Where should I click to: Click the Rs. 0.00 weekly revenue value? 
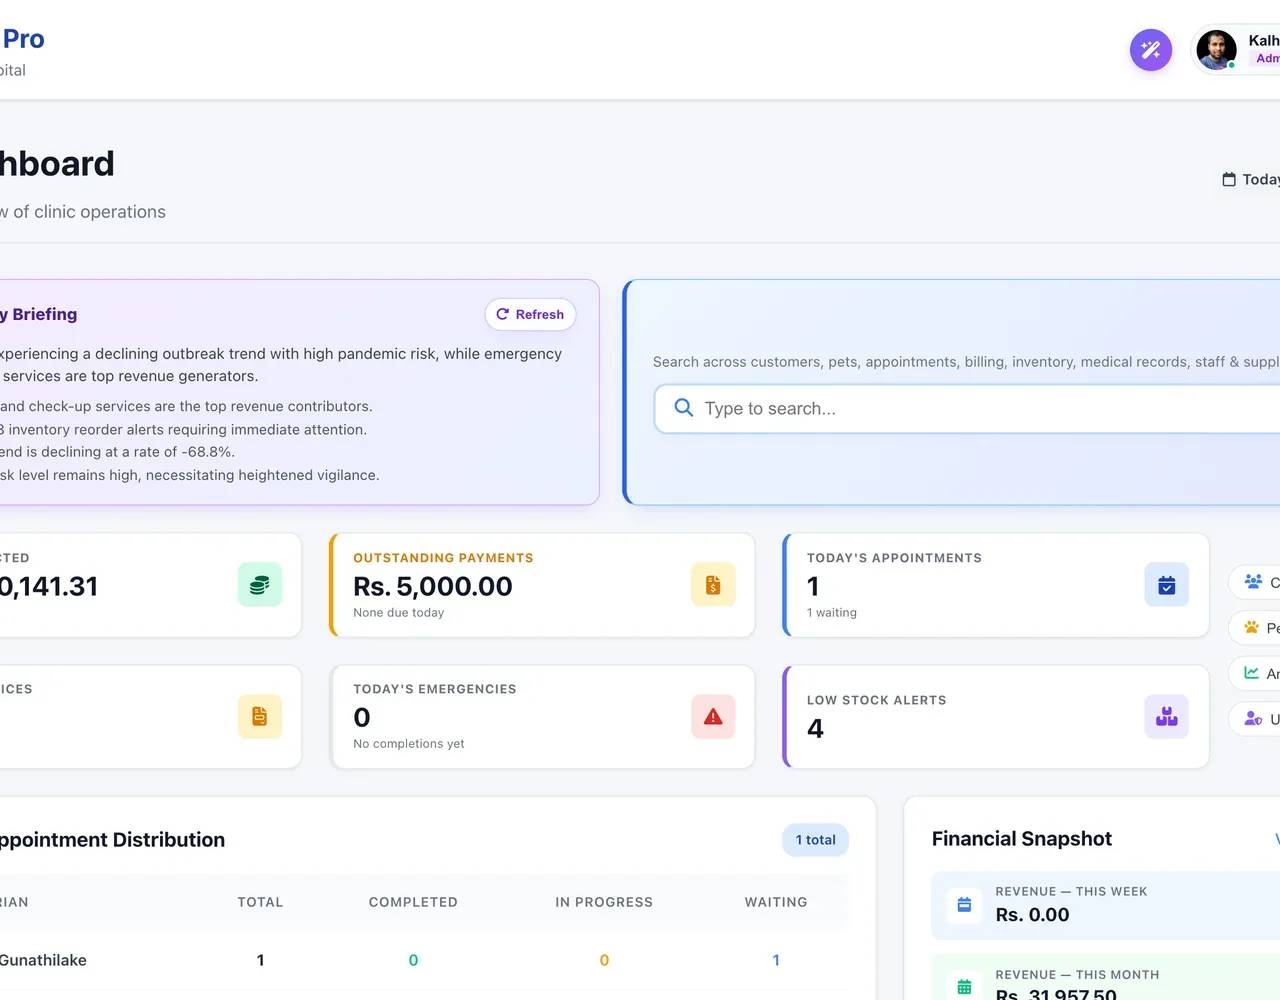[1032, 915]
